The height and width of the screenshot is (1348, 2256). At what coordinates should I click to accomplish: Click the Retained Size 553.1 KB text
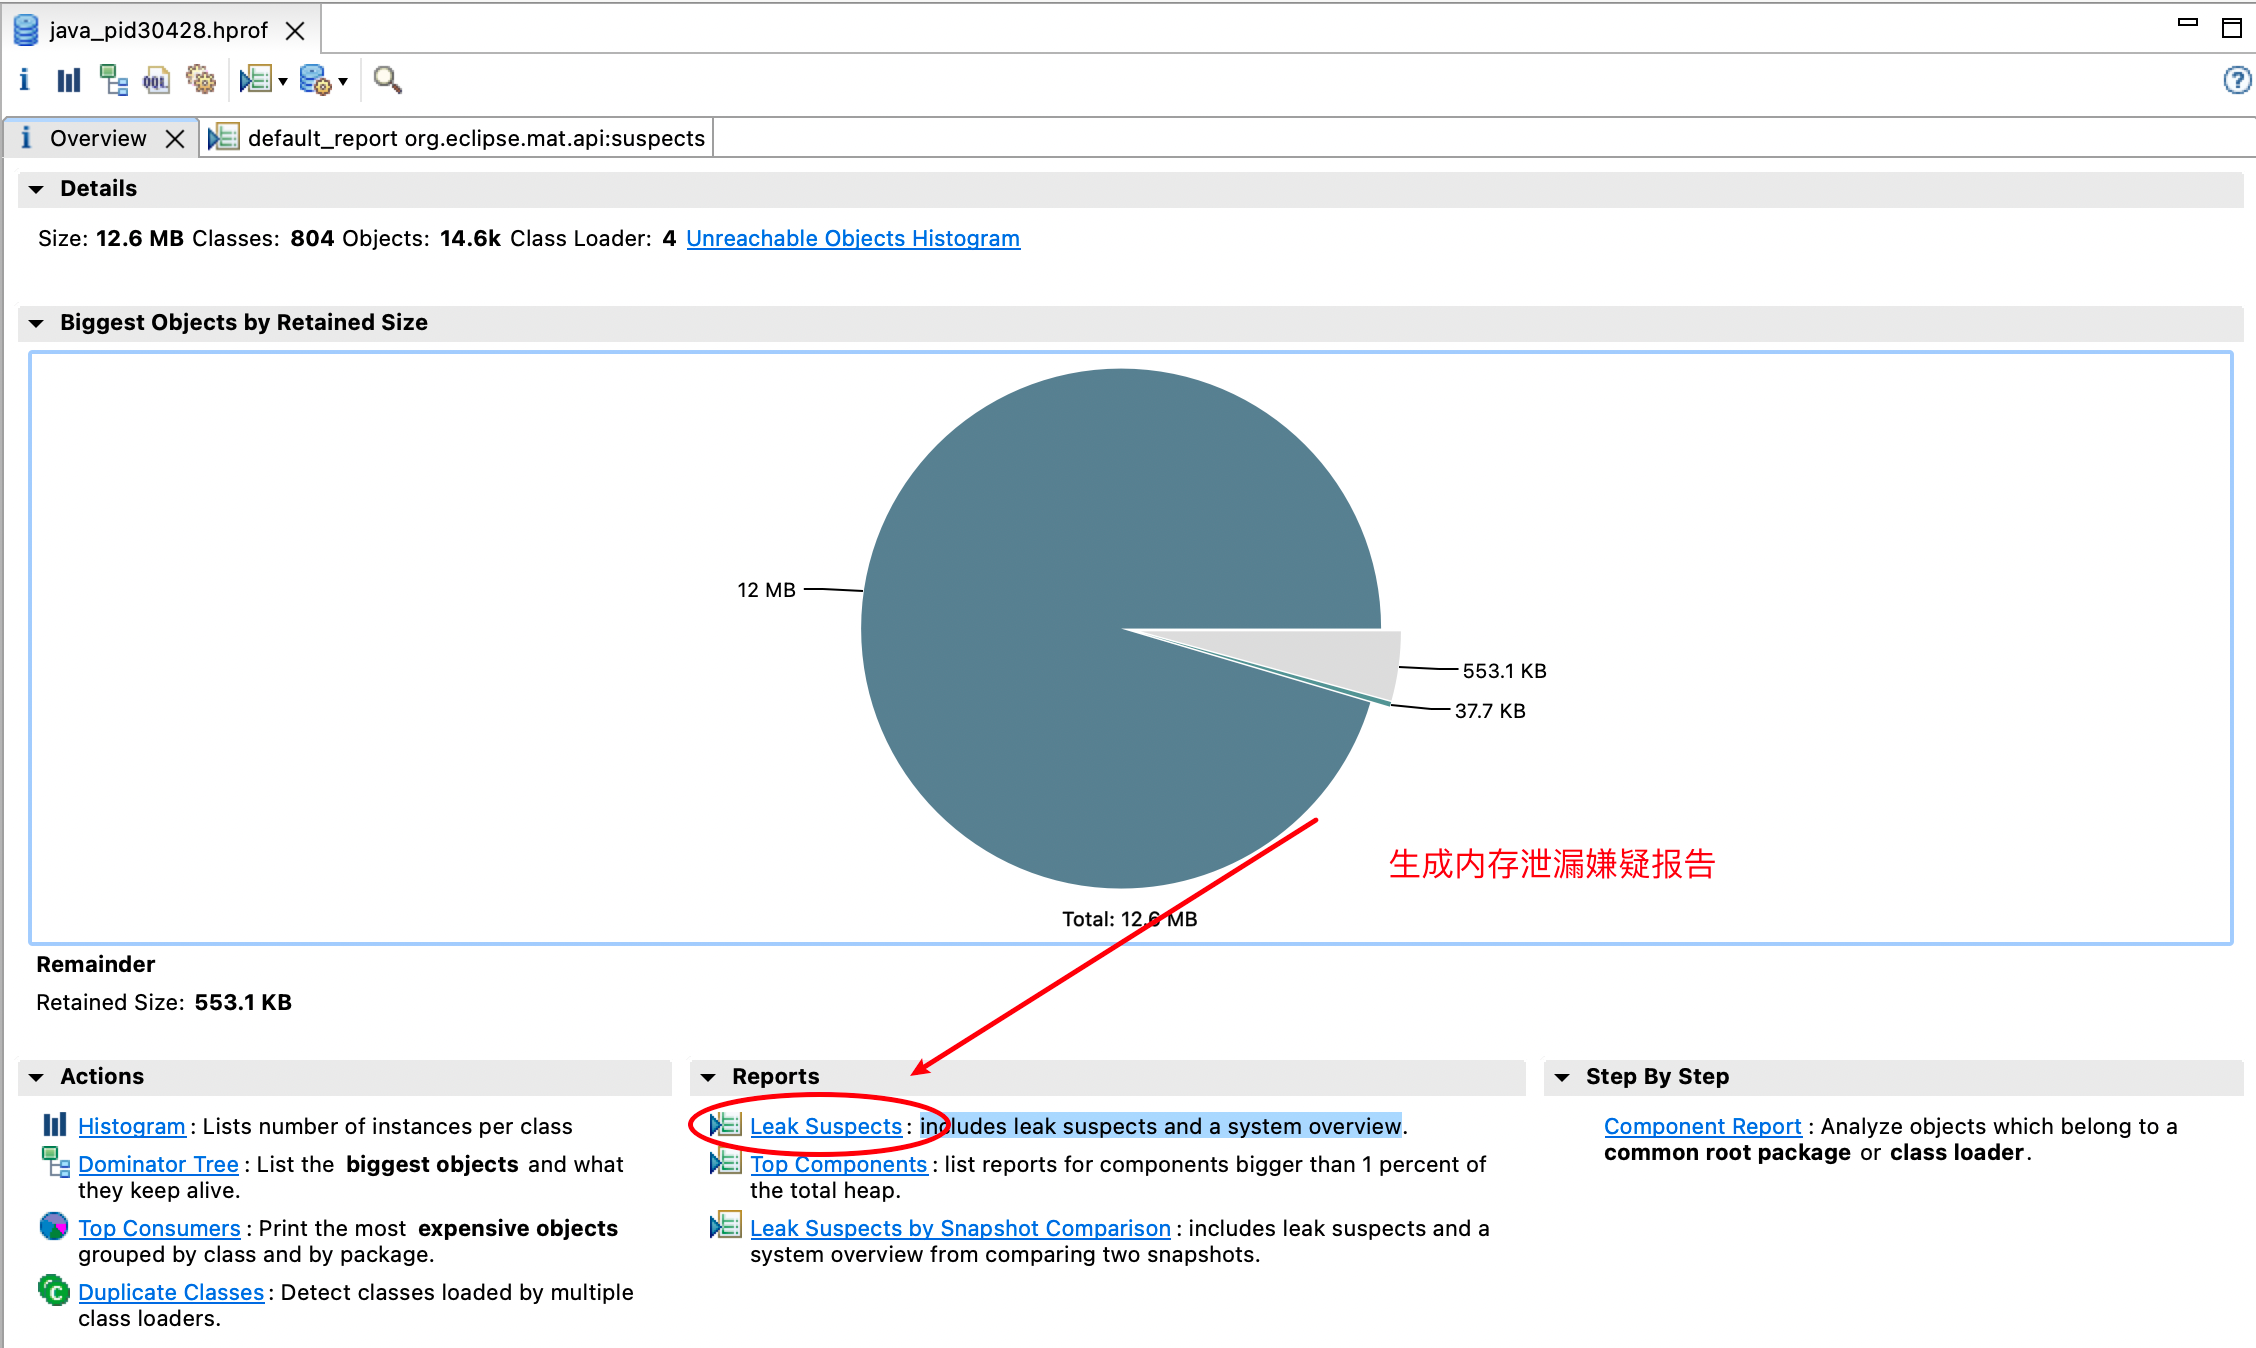click(x=164, y=1002)
